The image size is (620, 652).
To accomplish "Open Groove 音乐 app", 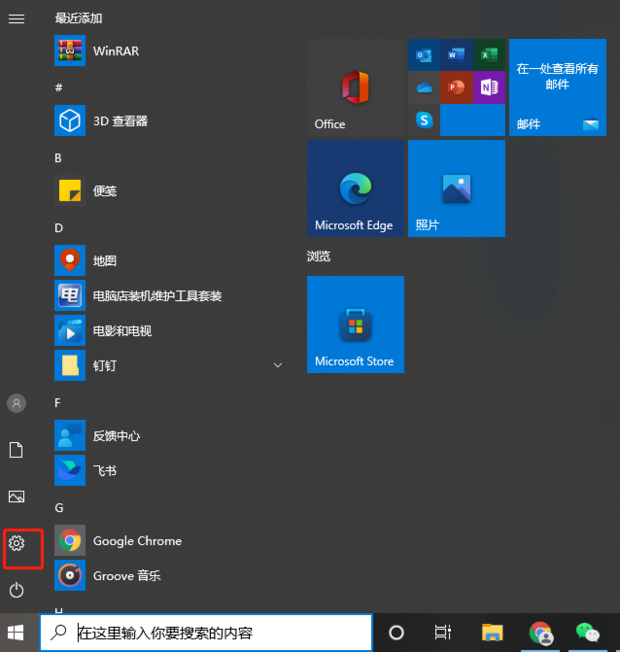I will [170, 575].
